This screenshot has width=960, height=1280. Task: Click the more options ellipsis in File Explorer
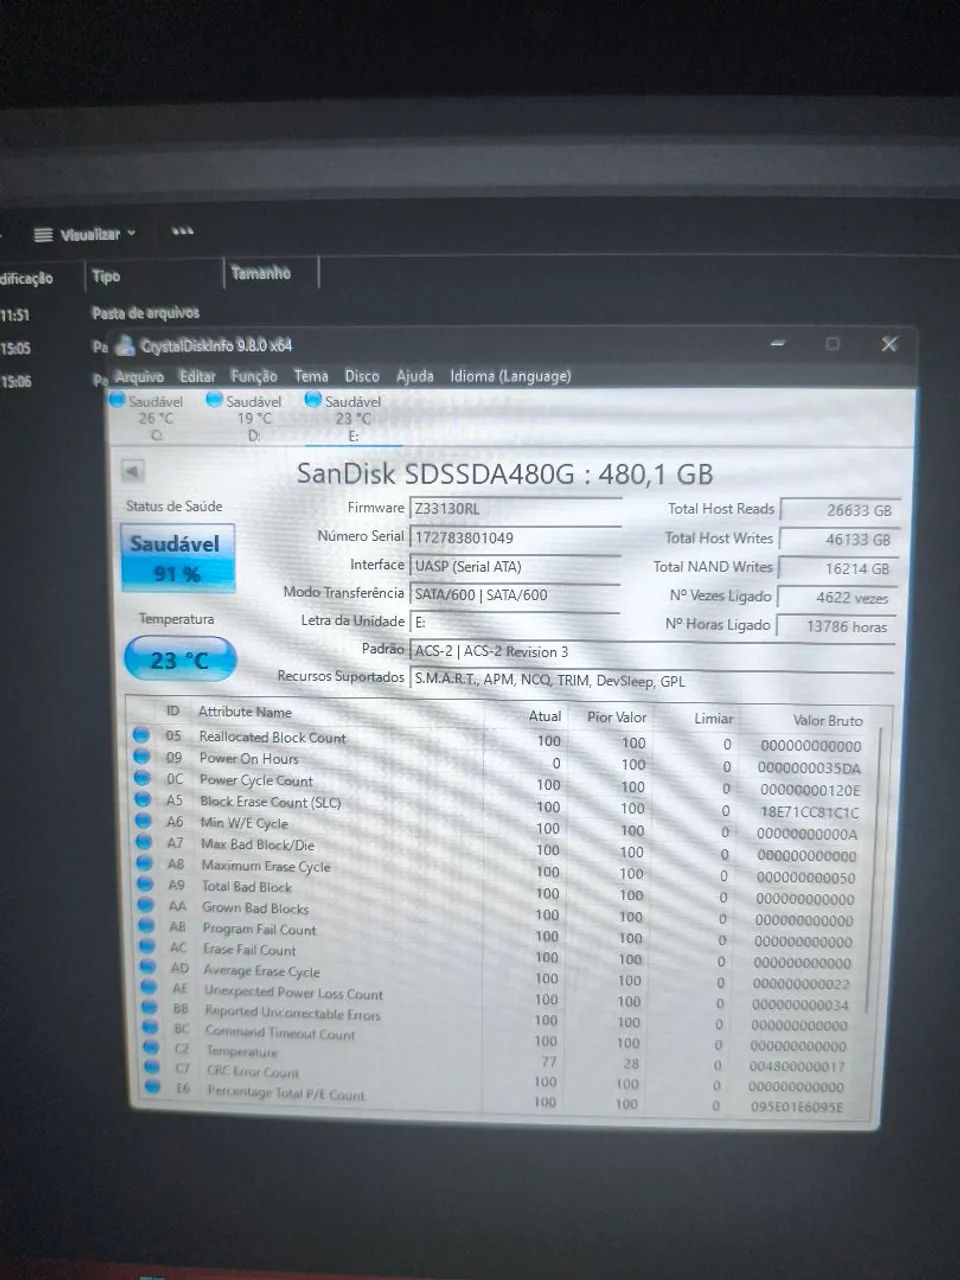(182, 231)
